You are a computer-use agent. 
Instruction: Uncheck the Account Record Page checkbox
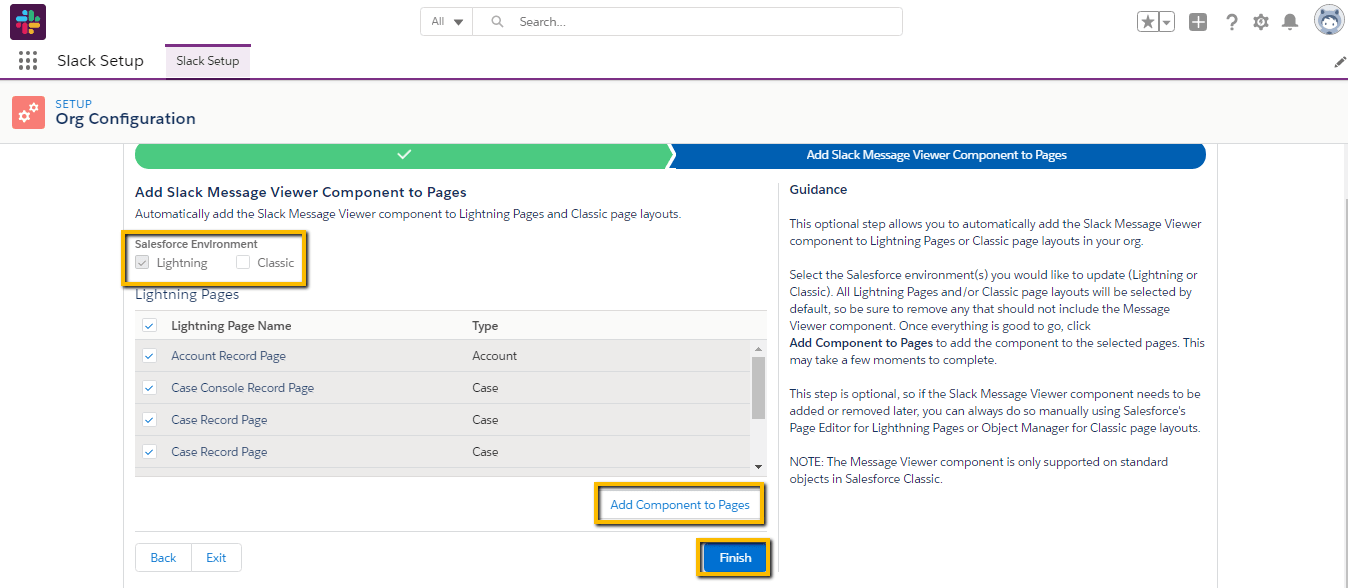click(x=149, y=356)
